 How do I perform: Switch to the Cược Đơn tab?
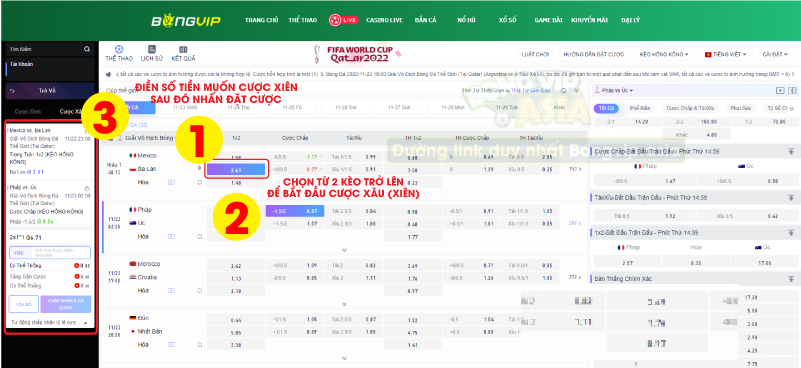pyautogui.click(x=28, y=111)
